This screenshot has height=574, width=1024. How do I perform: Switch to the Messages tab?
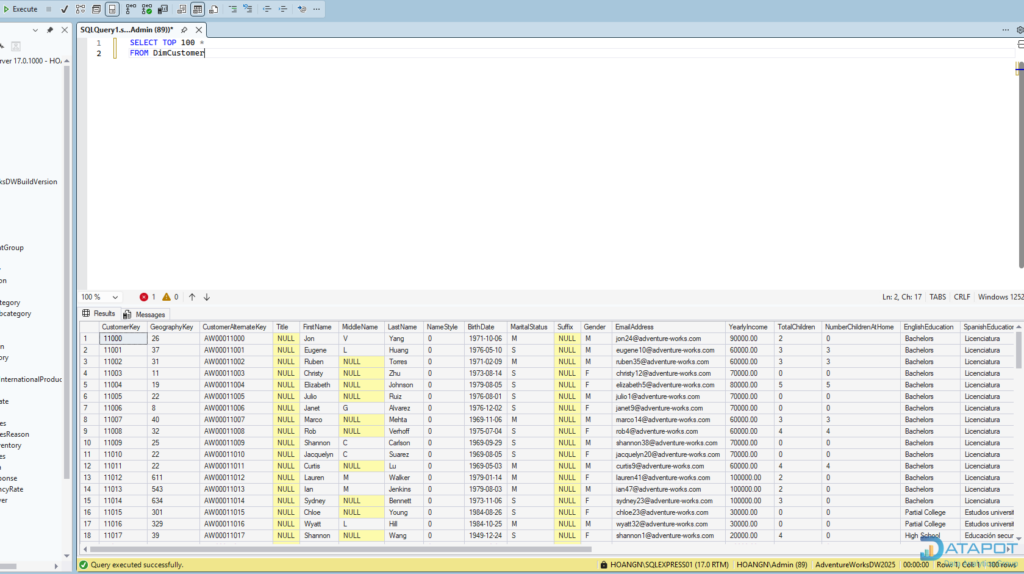144,314
